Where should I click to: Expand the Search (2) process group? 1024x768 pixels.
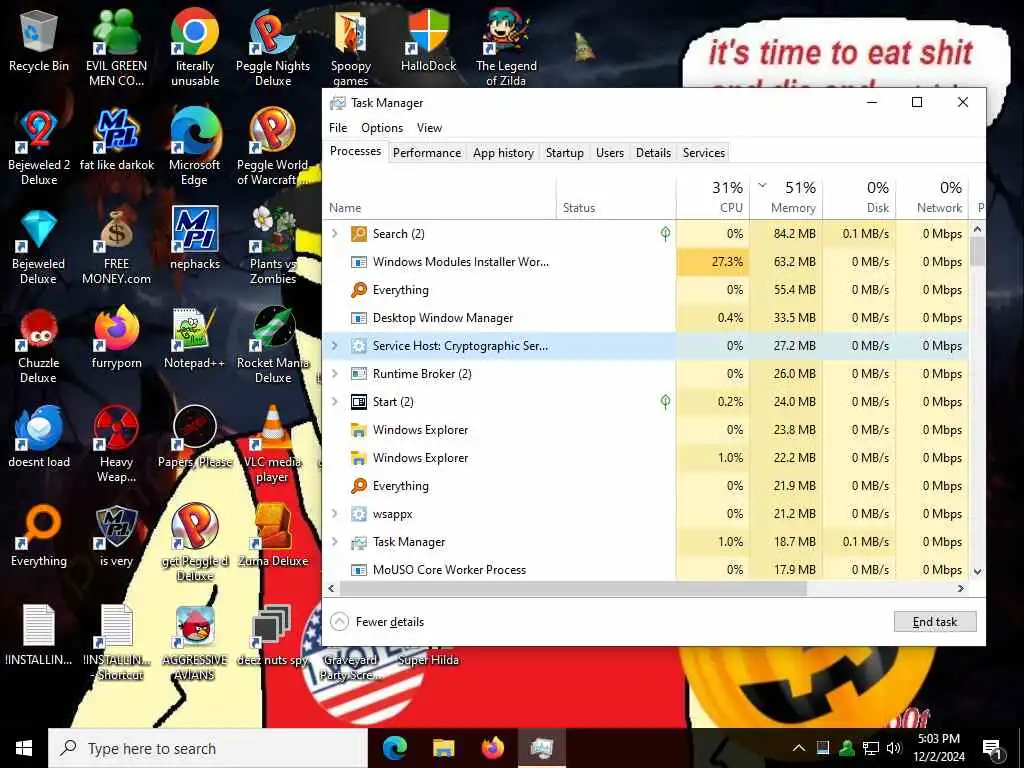[334, 233]
